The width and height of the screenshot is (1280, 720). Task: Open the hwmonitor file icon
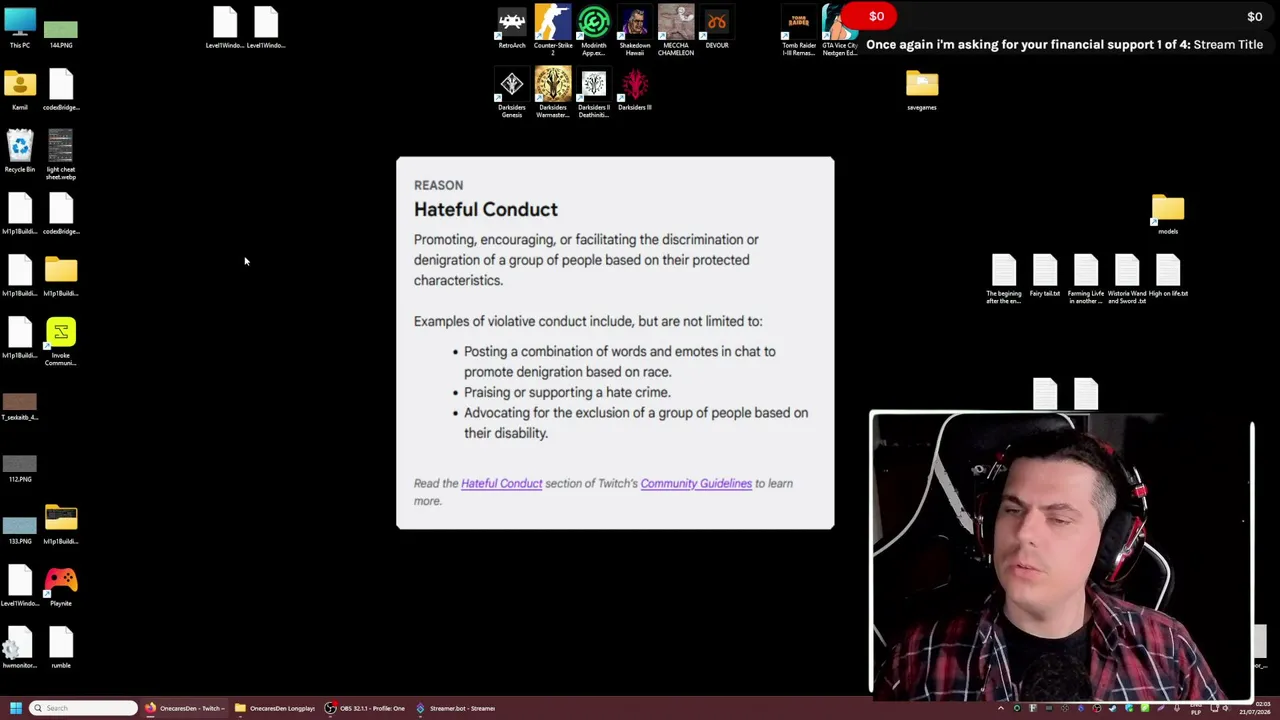(20, 647)
